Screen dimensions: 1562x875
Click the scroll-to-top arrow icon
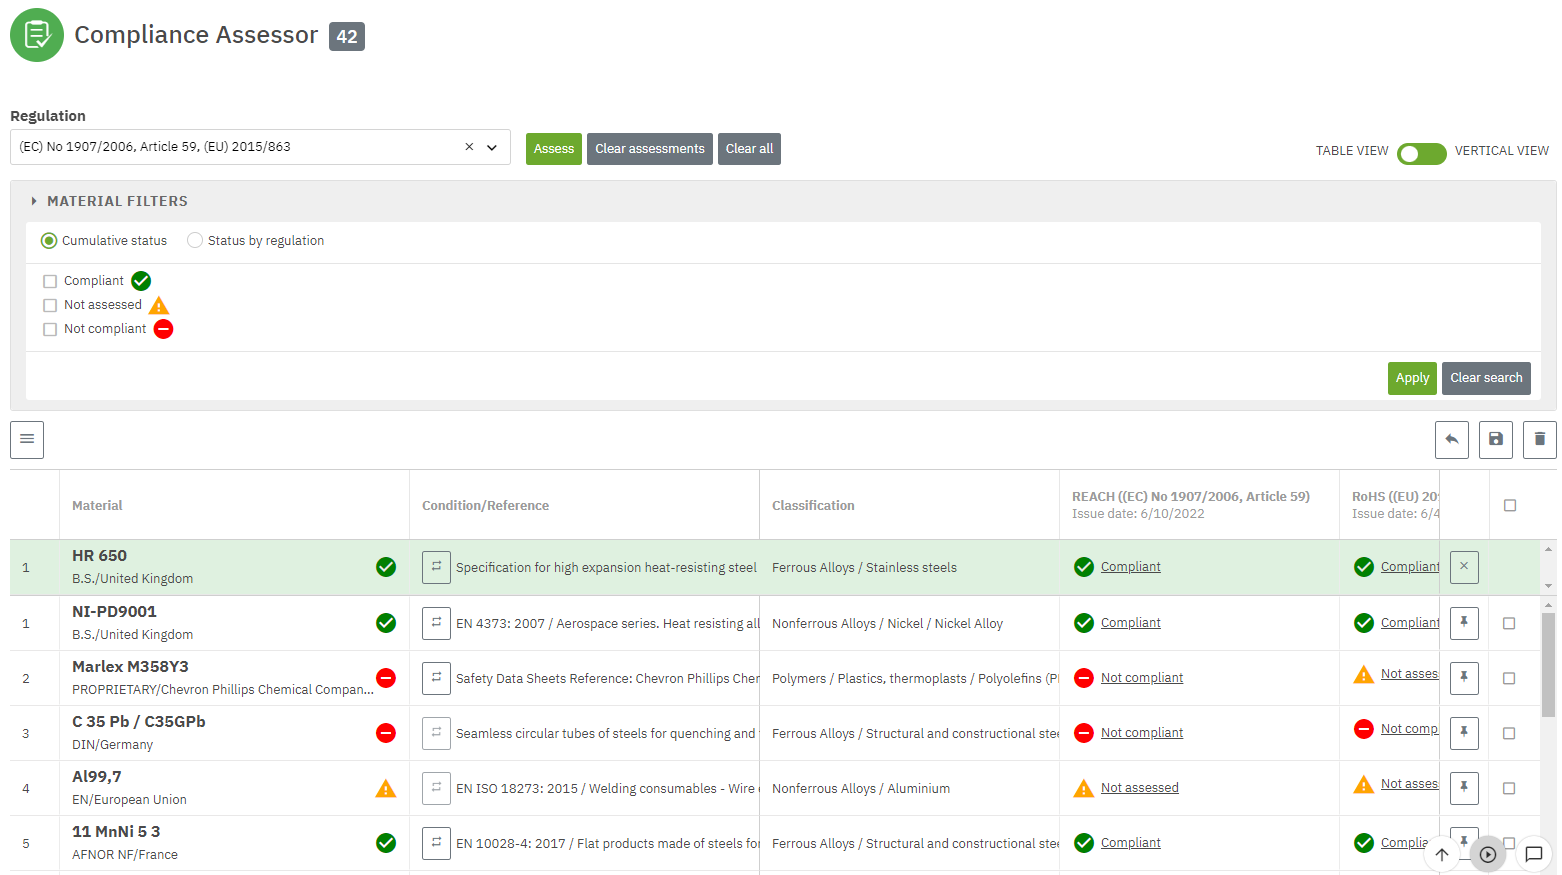pyautogui.click(x=1441, y=854)
